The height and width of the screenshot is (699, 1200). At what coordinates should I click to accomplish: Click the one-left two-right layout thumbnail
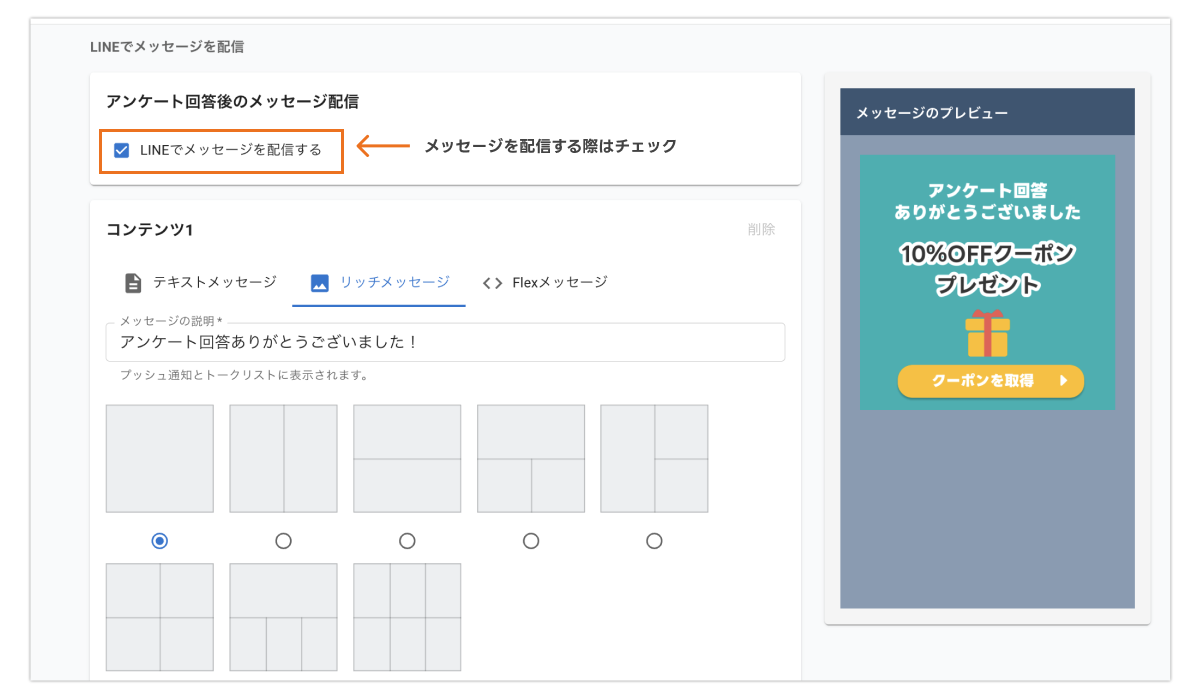[654, 459]
